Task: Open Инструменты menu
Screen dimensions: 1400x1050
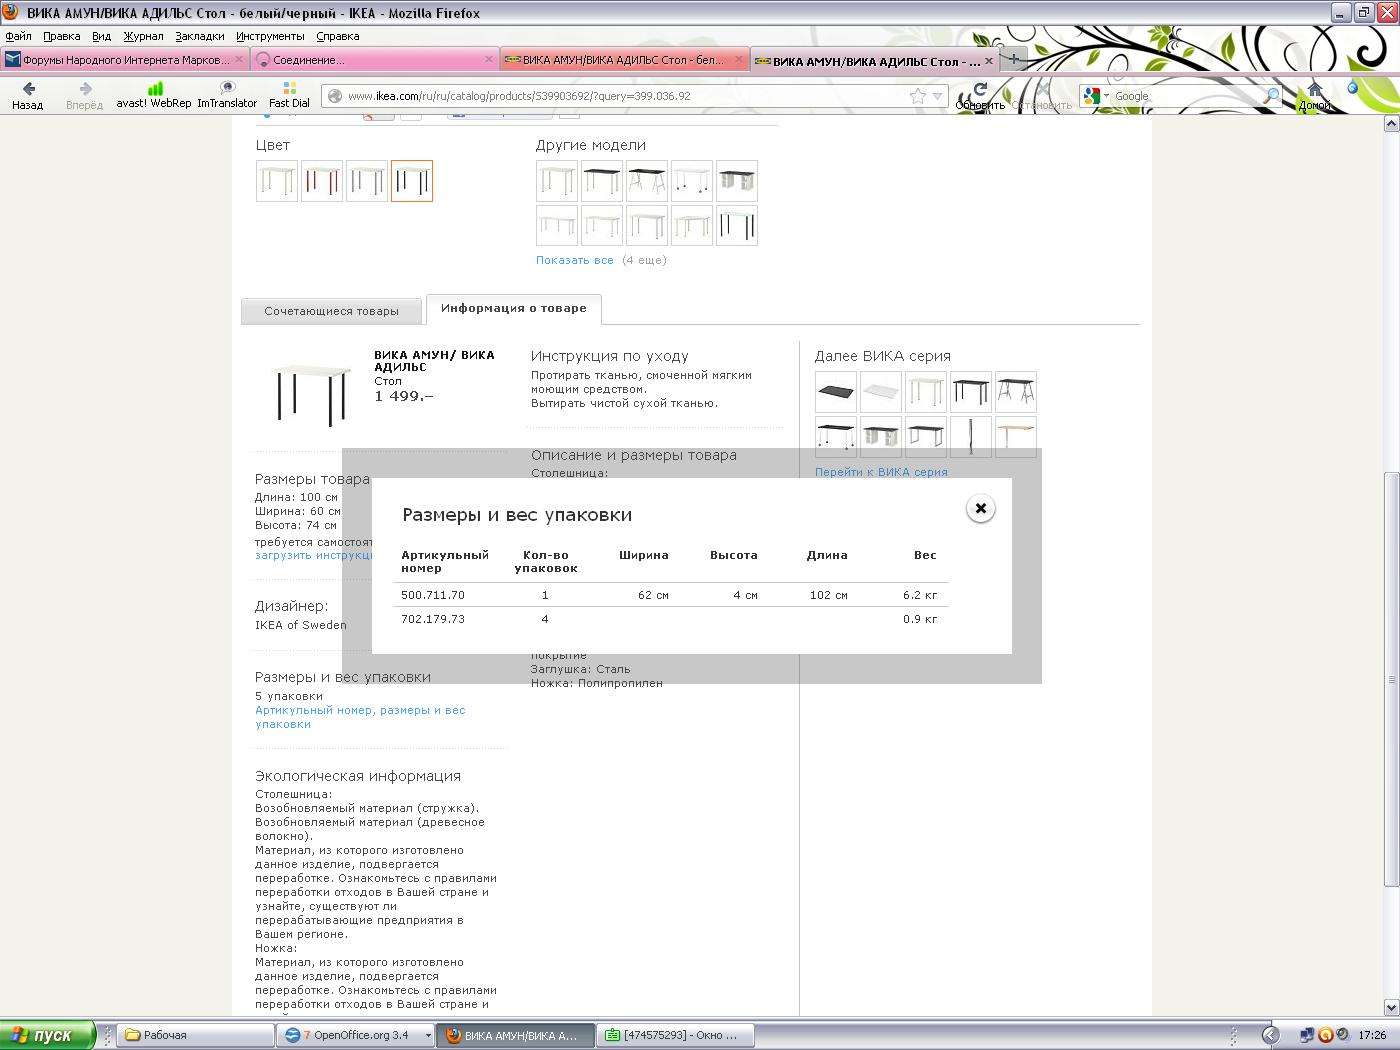Action: click(270, 36)
